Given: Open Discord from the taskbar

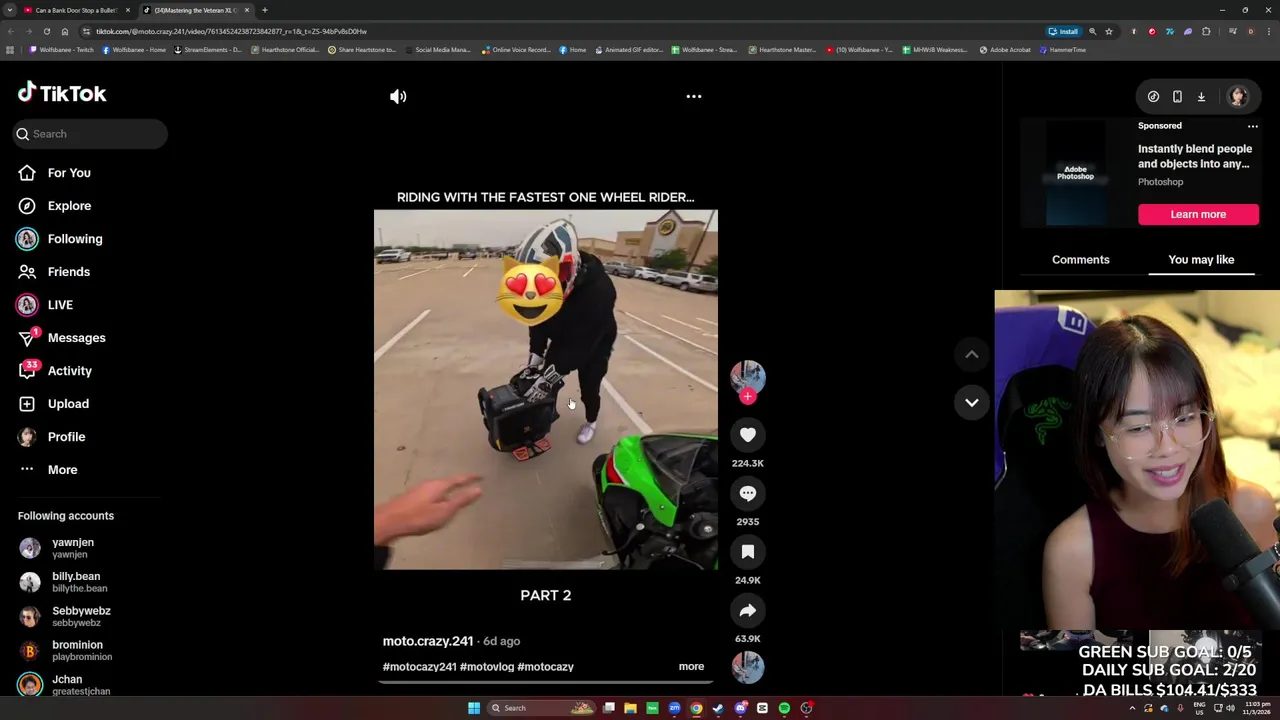Looking at the screenshot, I should click(x=740, y=708).
